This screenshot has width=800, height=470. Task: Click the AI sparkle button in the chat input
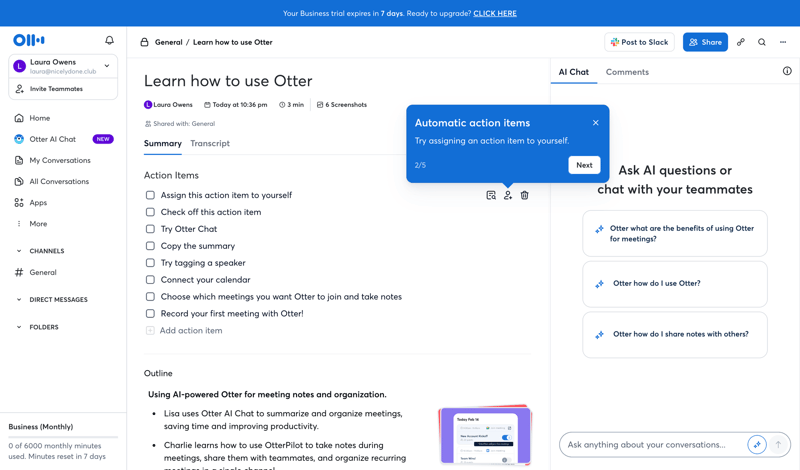coord(757,444)
